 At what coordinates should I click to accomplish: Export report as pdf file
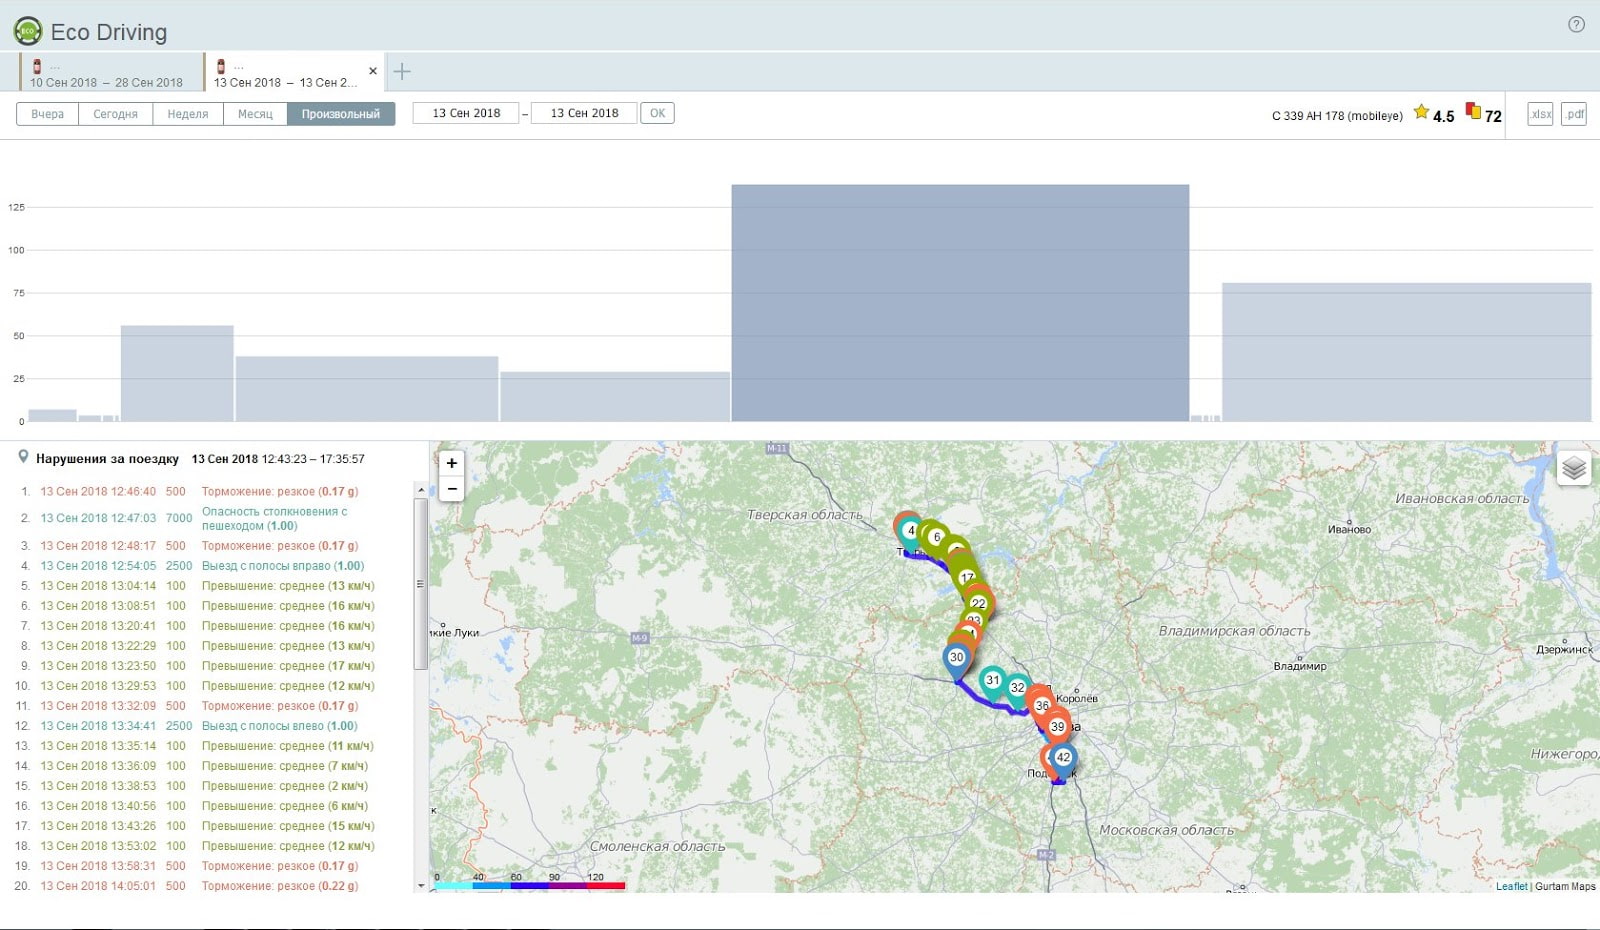pos(1574,114)
